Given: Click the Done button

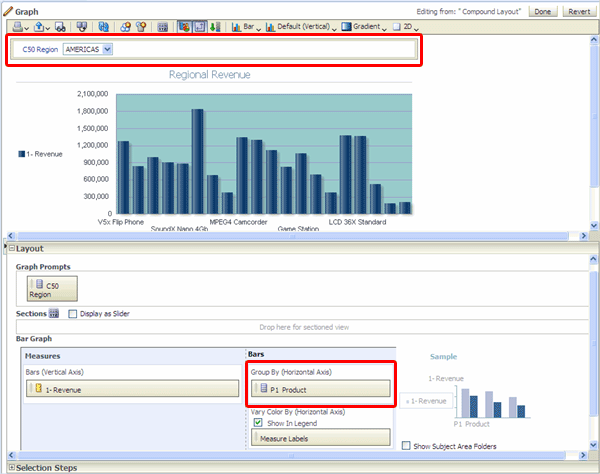Looking at the screenshot, I should (543, 11).
